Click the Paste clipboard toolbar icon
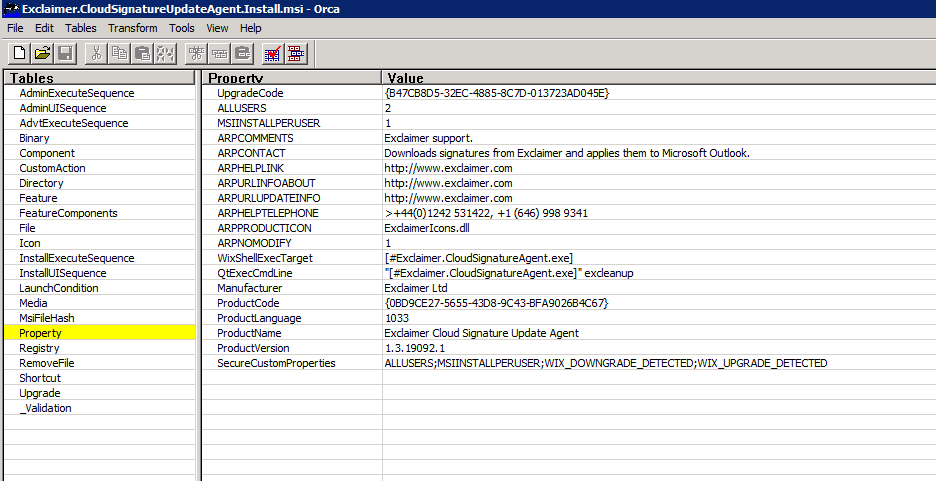The width and height of the screenshot is (936, 481). [143, 53]
